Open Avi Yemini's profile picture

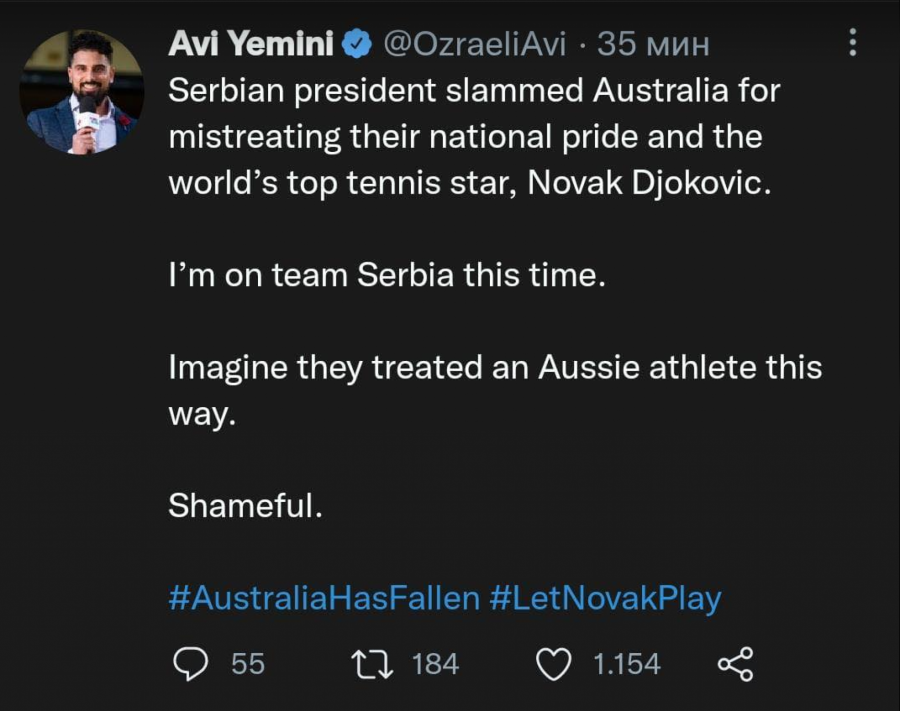[82, 92]
